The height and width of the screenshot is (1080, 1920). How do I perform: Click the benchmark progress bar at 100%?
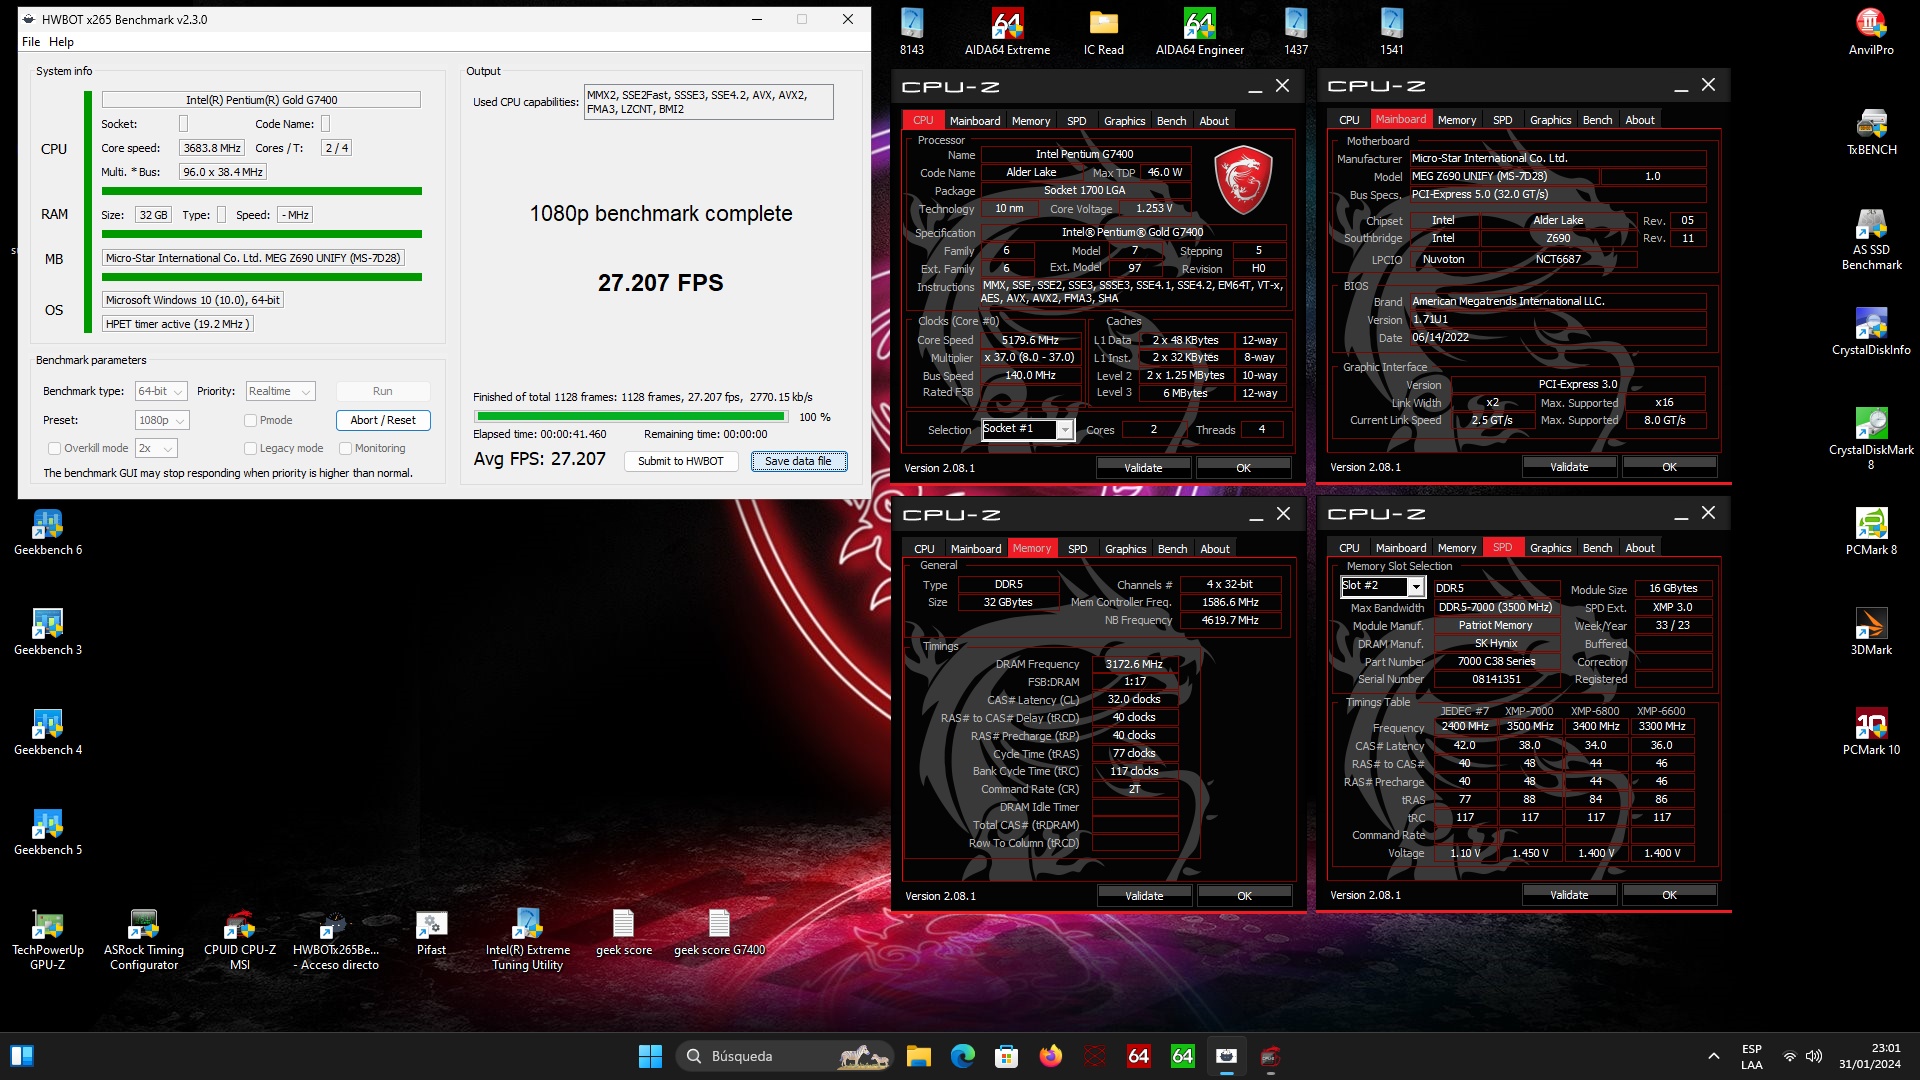click(x=631, y=417)
